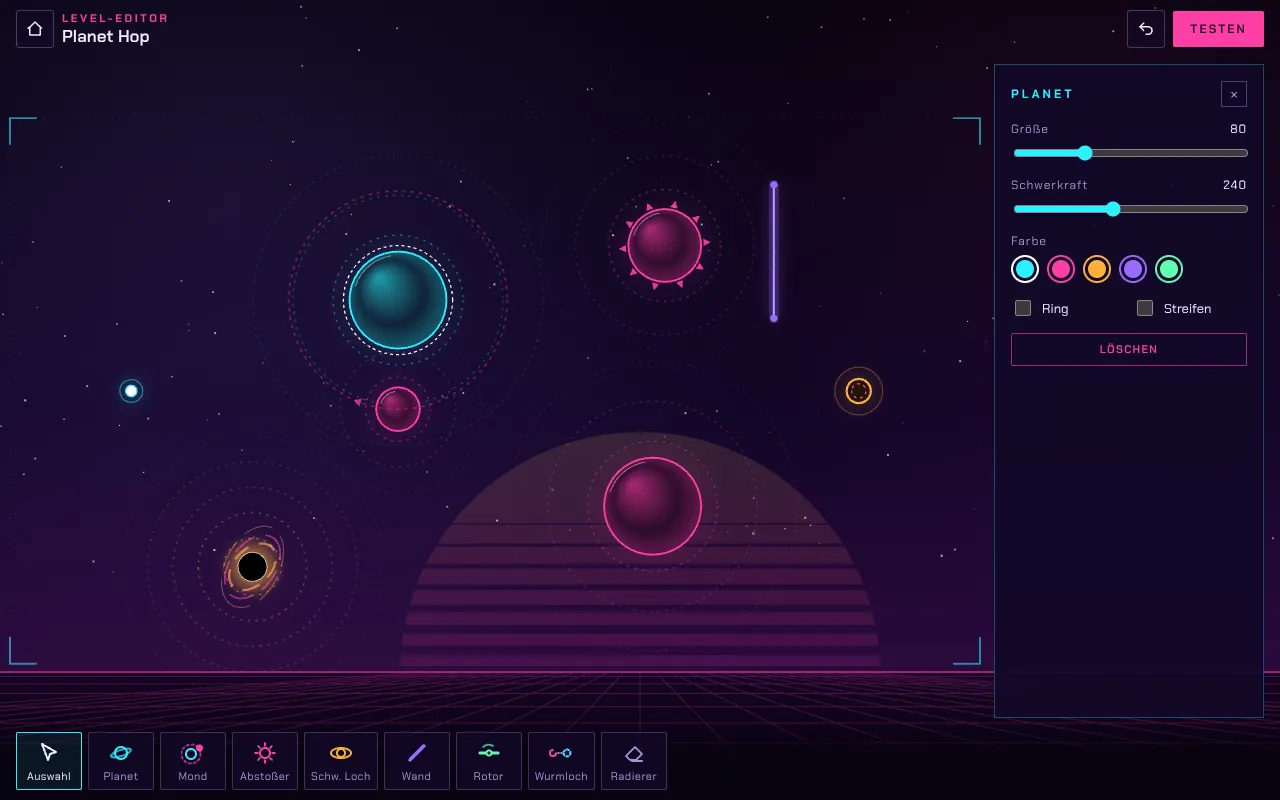Choose the cyan color swatch
Screen dimensions: 1280x800
point(1025,269)
